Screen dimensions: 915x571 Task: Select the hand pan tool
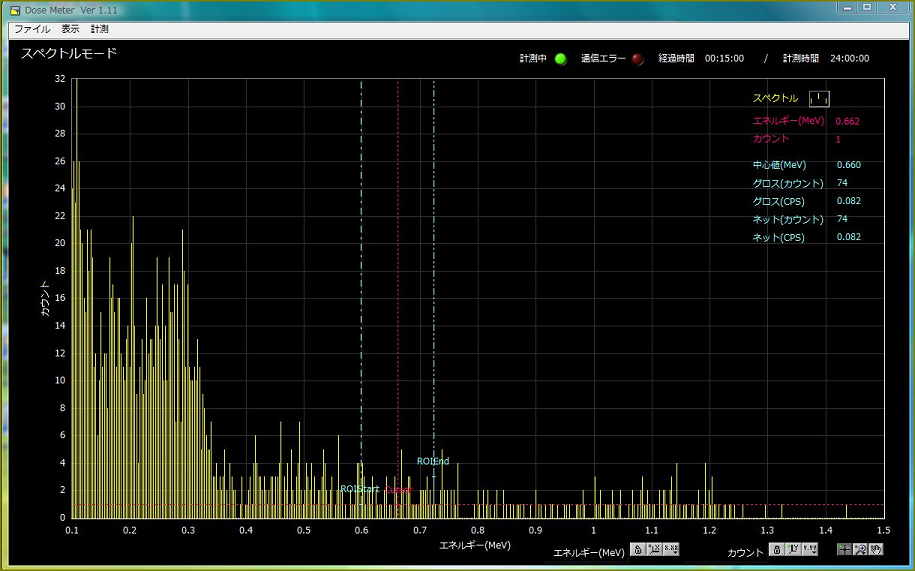coord(876,549)
